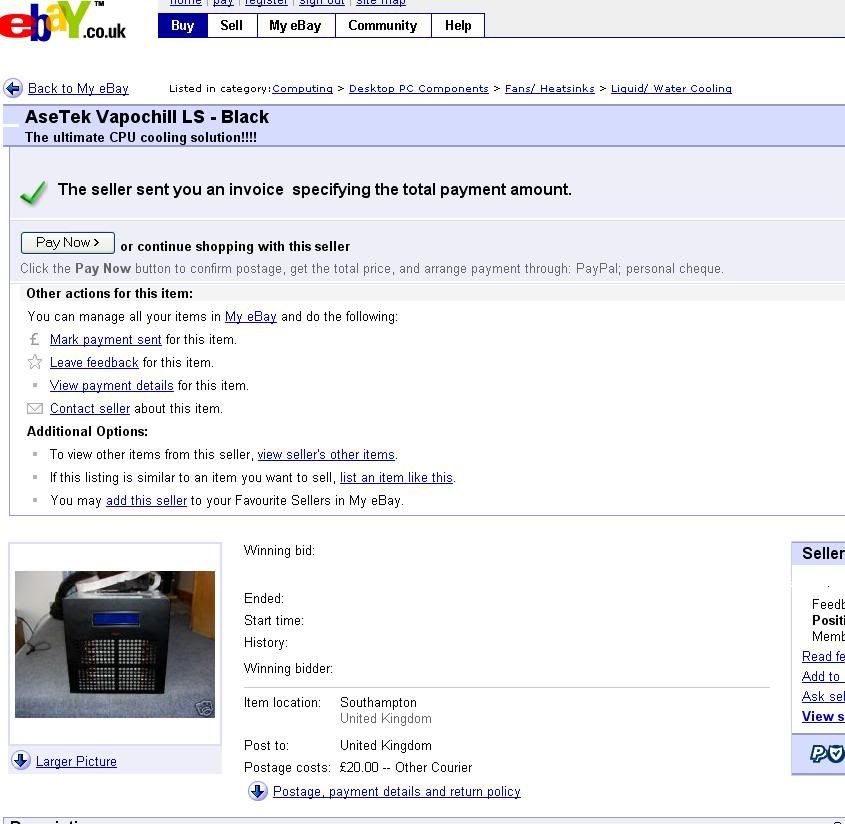This screenshot has height=824, width=845.
Task: Click the Pay Now button
Action: click(x=67, y=243)
